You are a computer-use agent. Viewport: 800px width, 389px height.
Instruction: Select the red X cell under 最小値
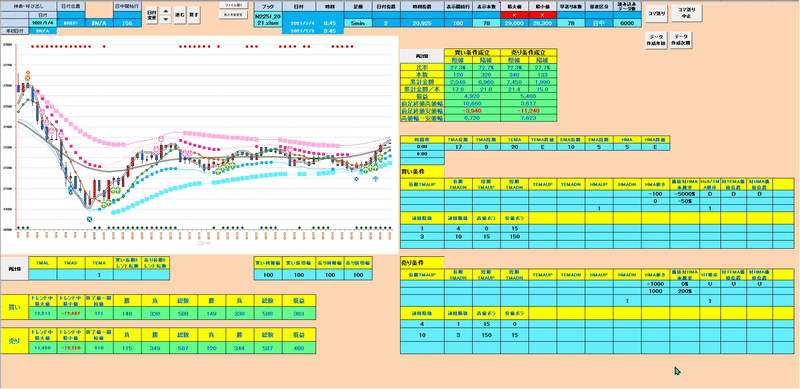tap(542, 15)
